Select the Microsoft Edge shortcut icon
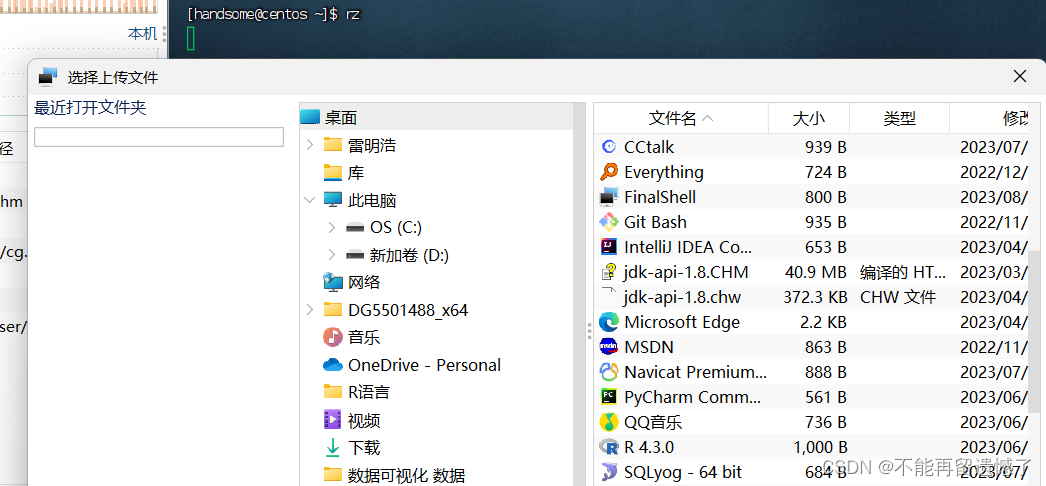The image size is (1046, 486). pyautogui.click(x=608, y=322)
